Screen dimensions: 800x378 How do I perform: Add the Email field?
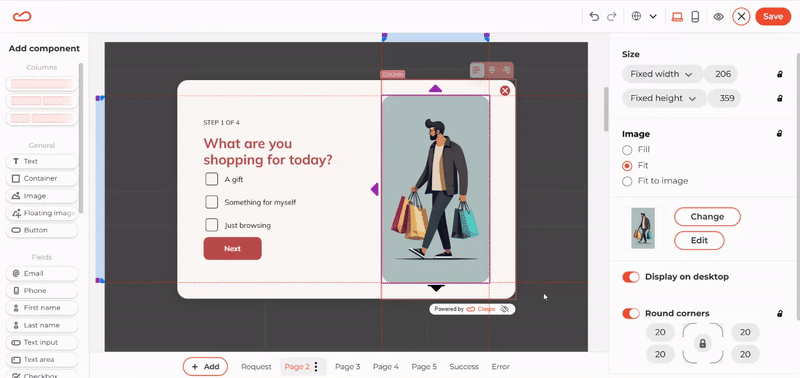click(42, 273)
